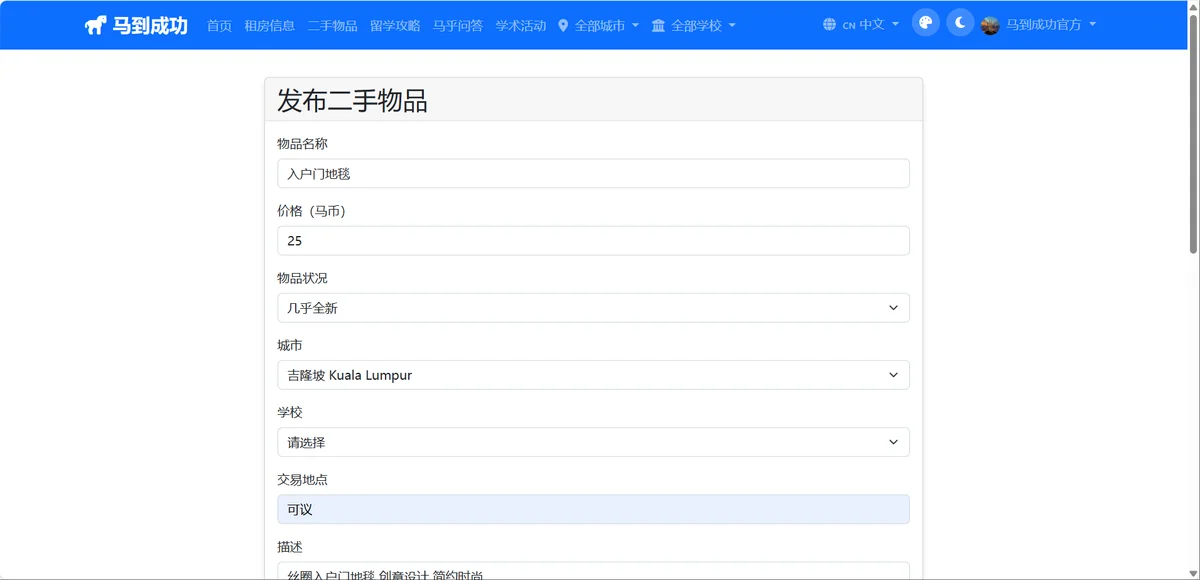Image resolution: width=1200 pixels, height=580 pixels.
Task: Expand 城市 select showing 吉隆坡 Kuala Lumpur
Action: click(x=593, y=375)
